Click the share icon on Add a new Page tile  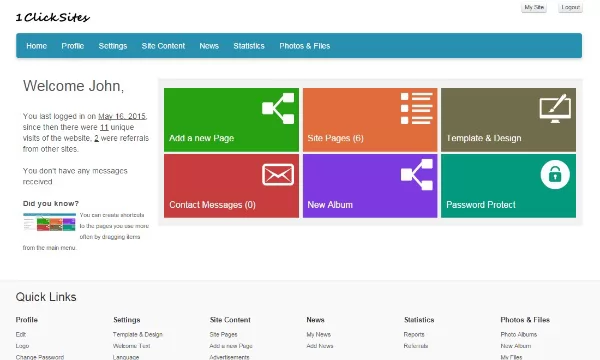(x=278, y=108)
